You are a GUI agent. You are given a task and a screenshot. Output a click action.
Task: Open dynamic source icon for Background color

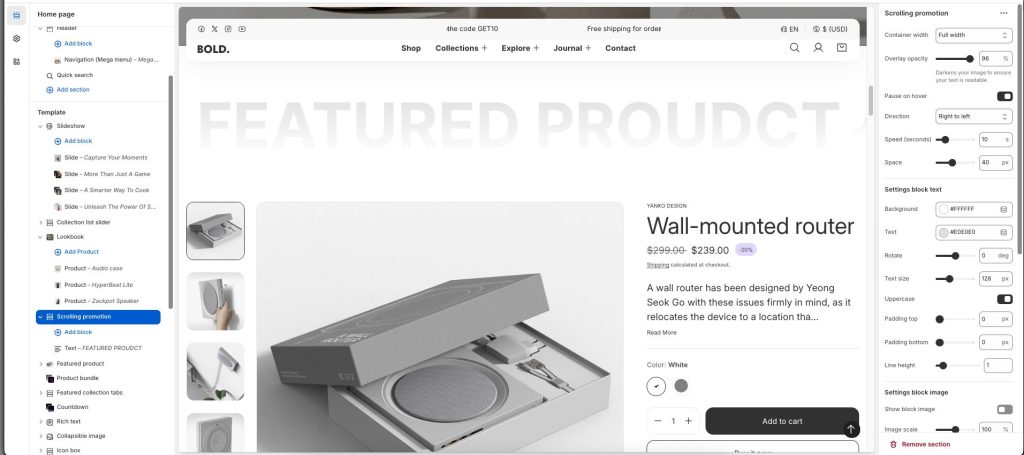[1004, 209]
